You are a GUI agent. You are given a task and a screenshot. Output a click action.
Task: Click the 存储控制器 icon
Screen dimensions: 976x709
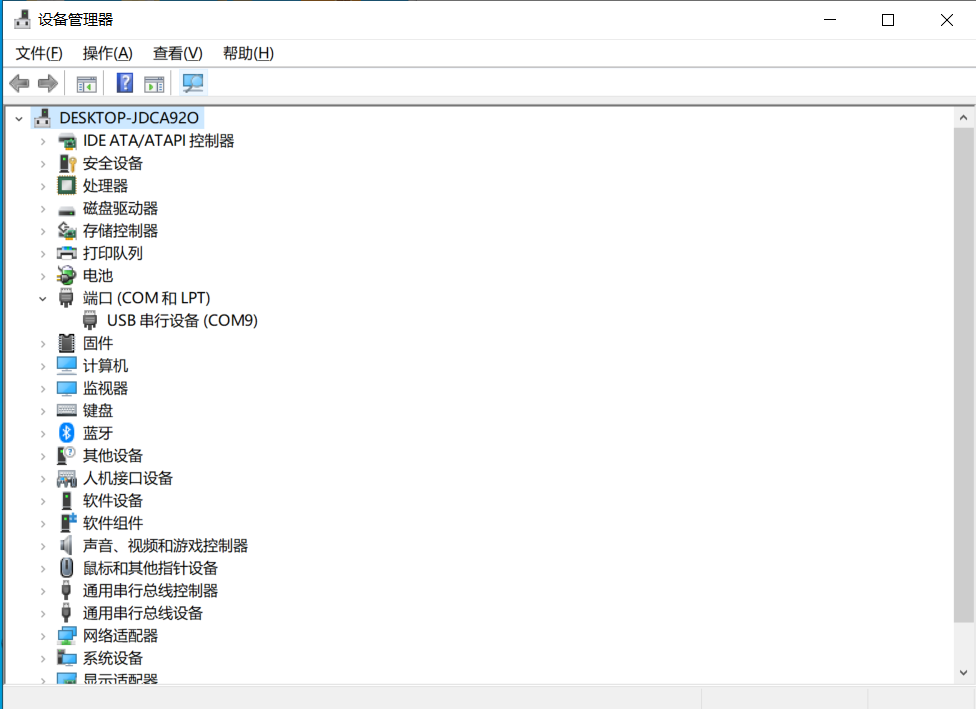tap(67, 231)
